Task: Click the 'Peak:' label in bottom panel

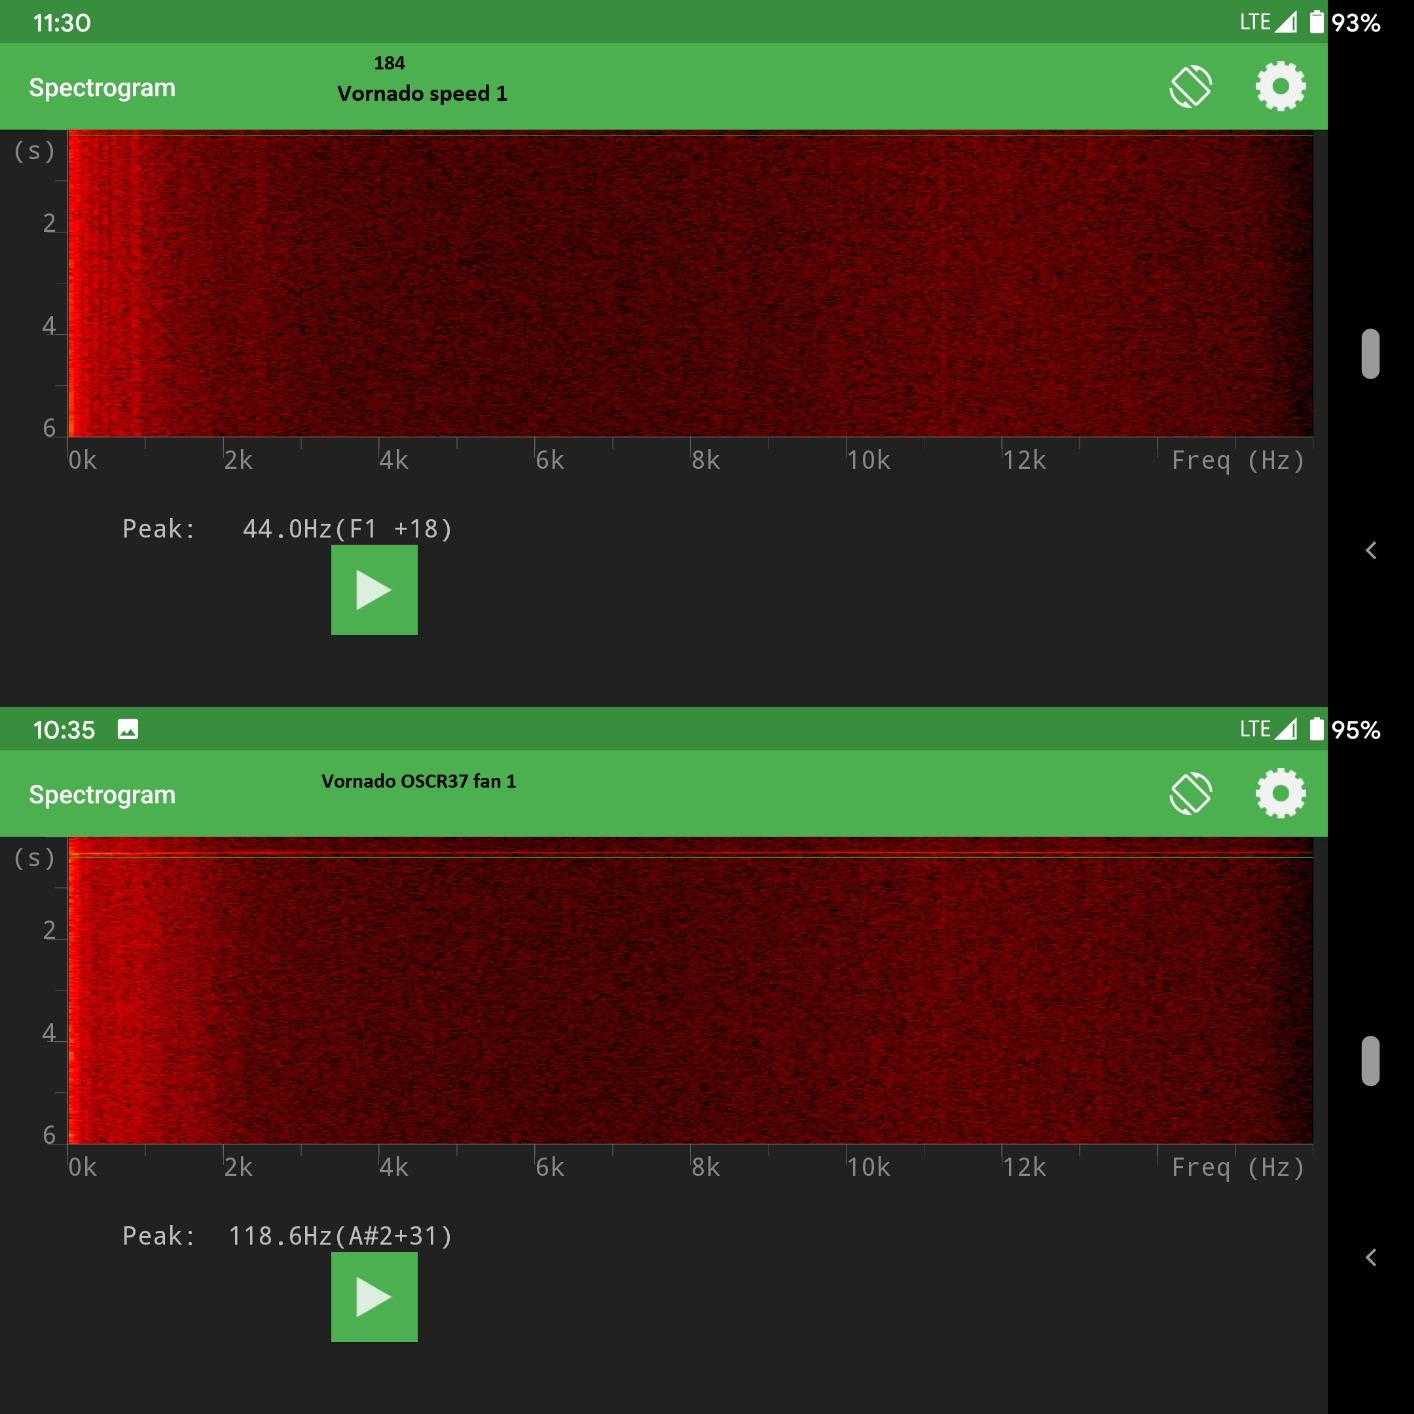Action: point(159,1236)
